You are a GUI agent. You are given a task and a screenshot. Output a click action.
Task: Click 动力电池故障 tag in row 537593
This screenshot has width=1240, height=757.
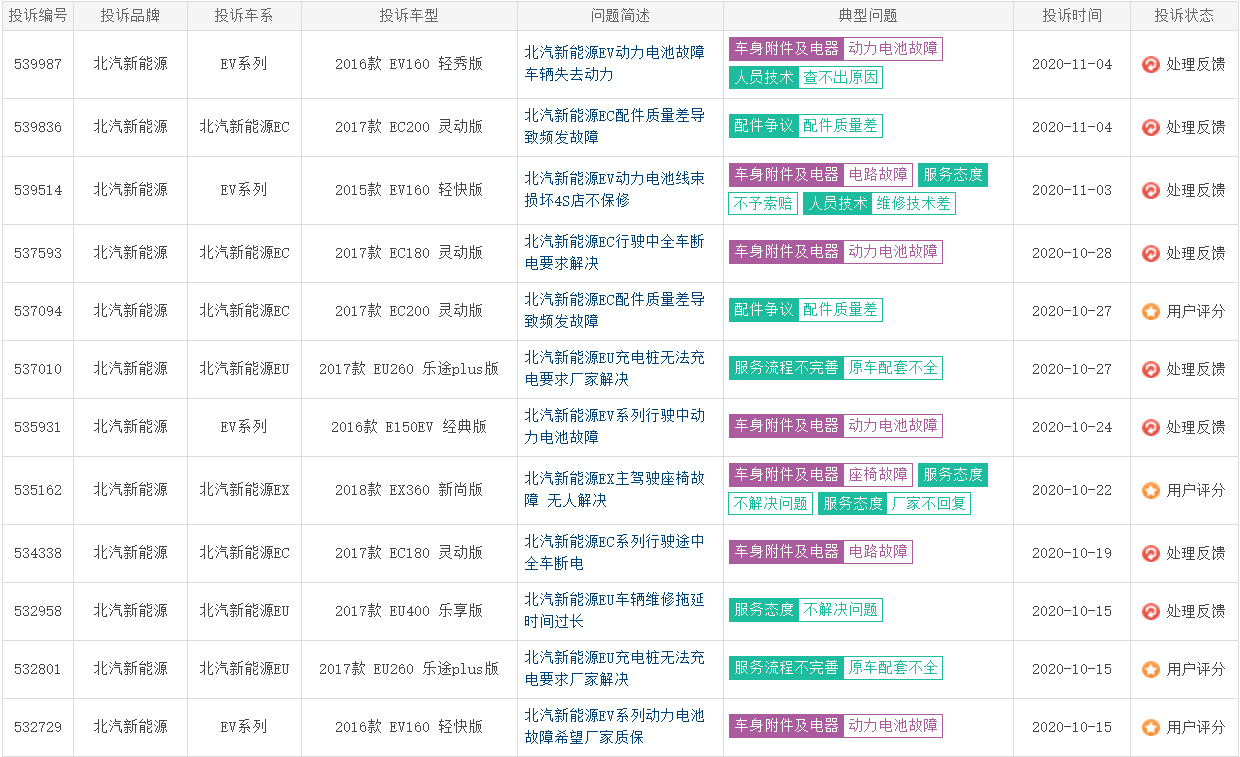coord(893,251)
